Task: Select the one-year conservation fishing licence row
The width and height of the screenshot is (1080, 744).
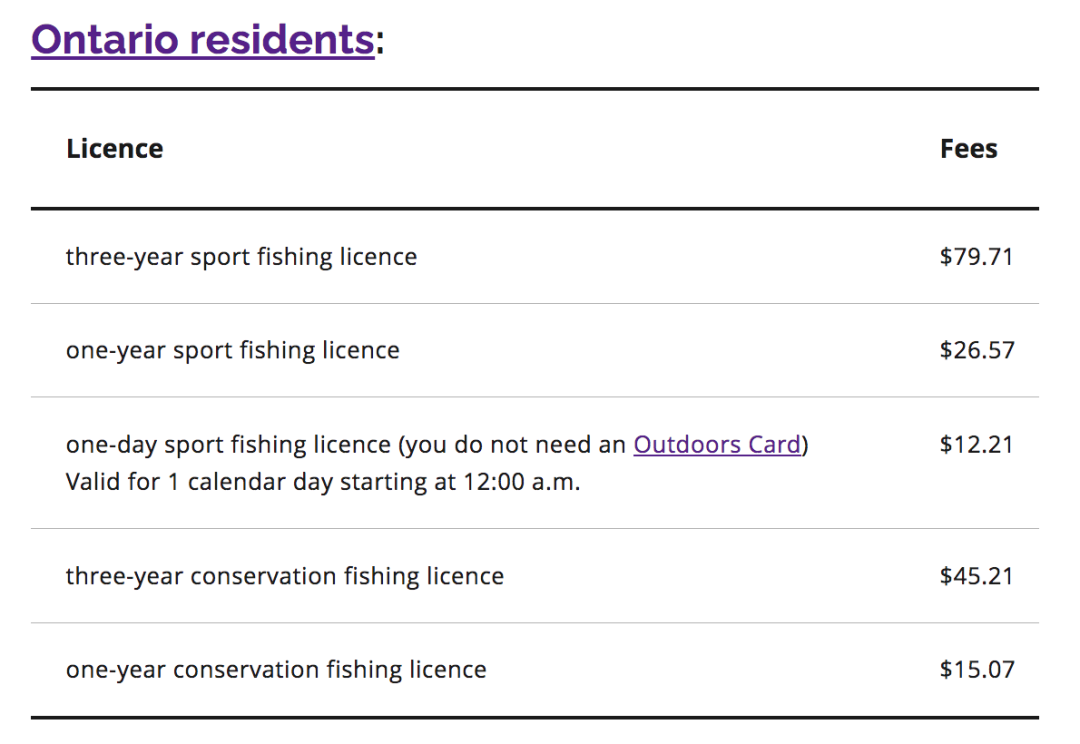Action: click(x=534, y=670)
